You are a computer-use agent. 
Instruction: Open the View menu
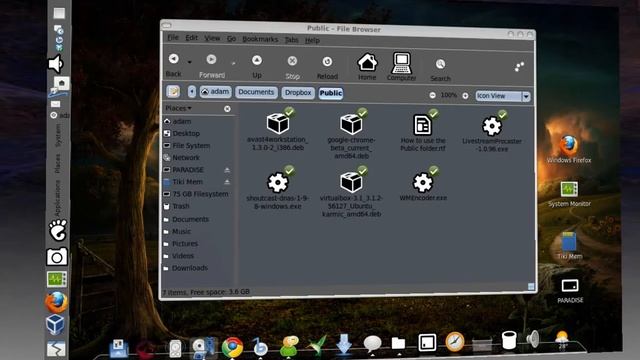[212, 38]
